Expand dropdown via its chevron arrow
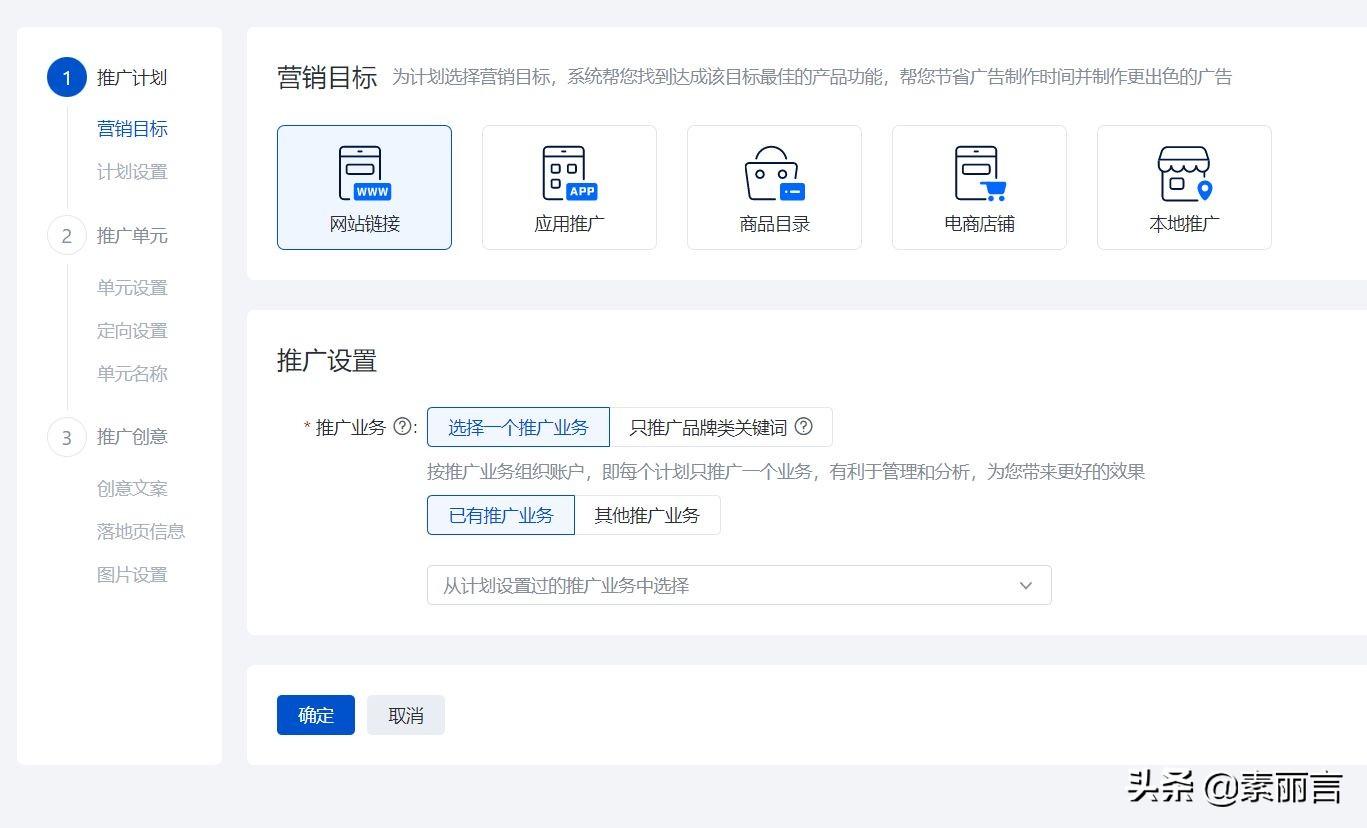This screenshot has height=828, width=1367. 1025,586
